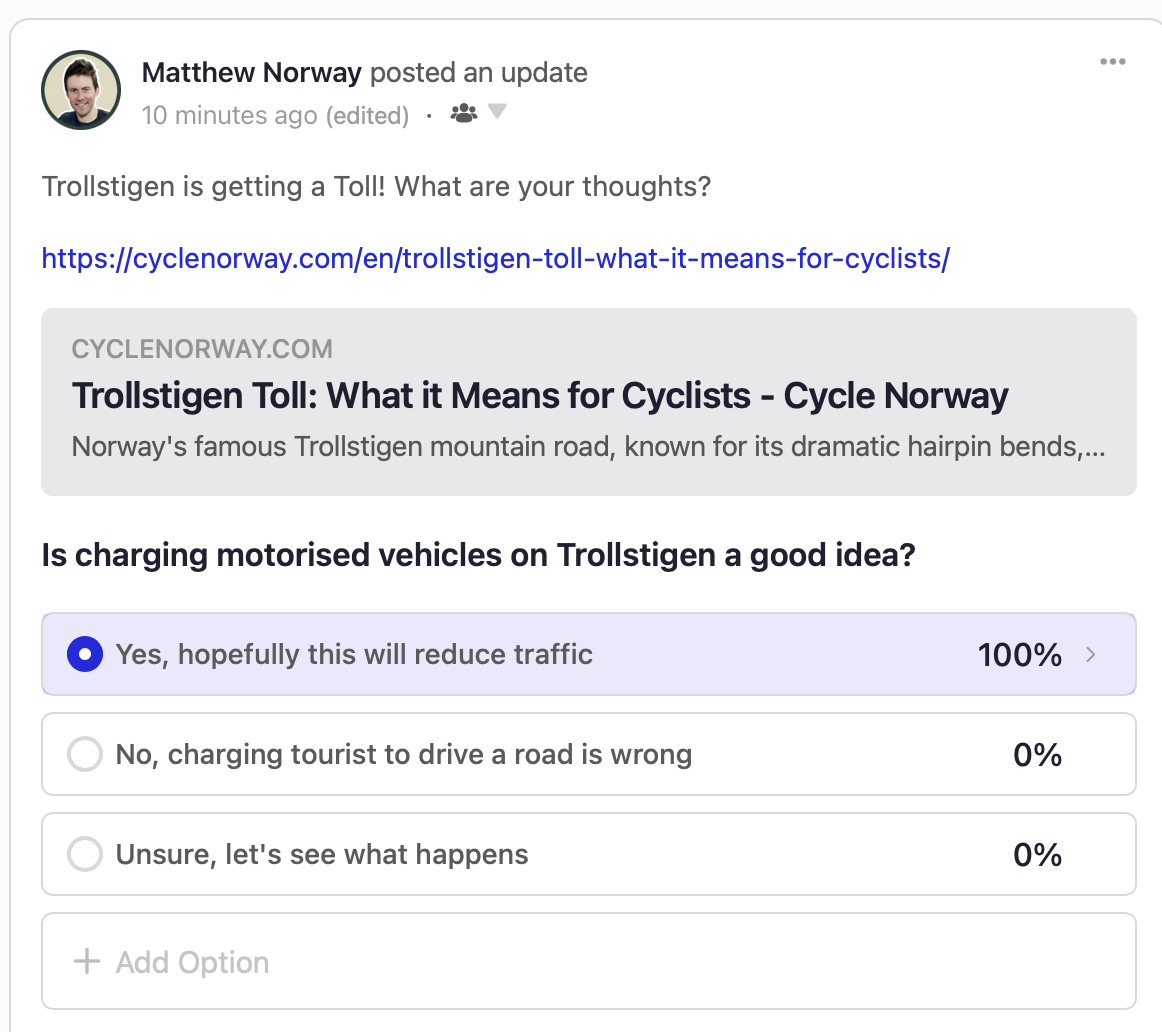Open Matthew Norway's profile name link
1162x1032 pixels.
(251, 73)
